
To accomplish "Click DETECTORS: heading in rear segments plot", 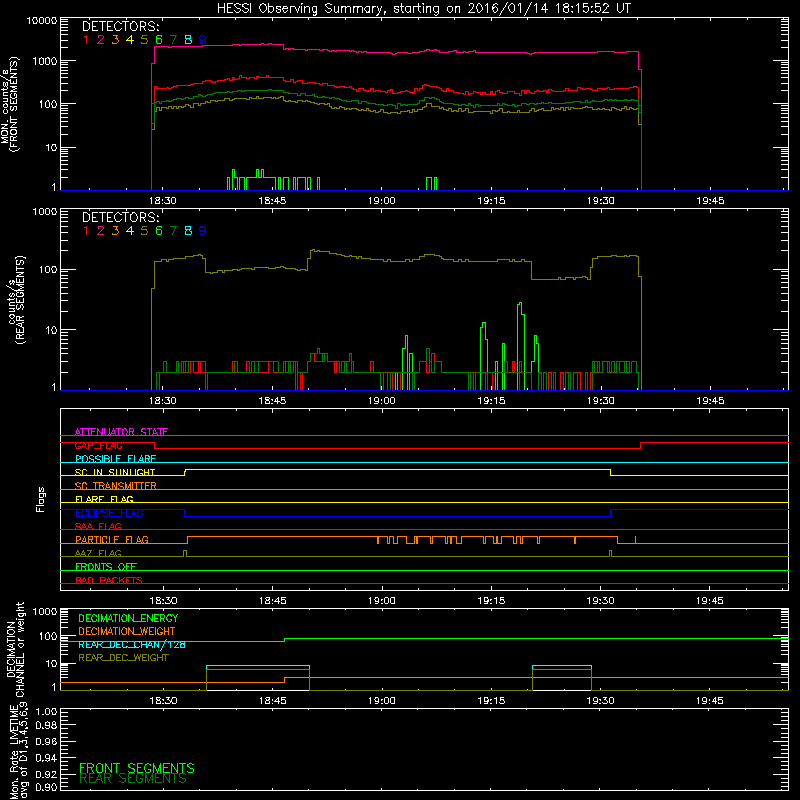I will (x=120, y=217).
